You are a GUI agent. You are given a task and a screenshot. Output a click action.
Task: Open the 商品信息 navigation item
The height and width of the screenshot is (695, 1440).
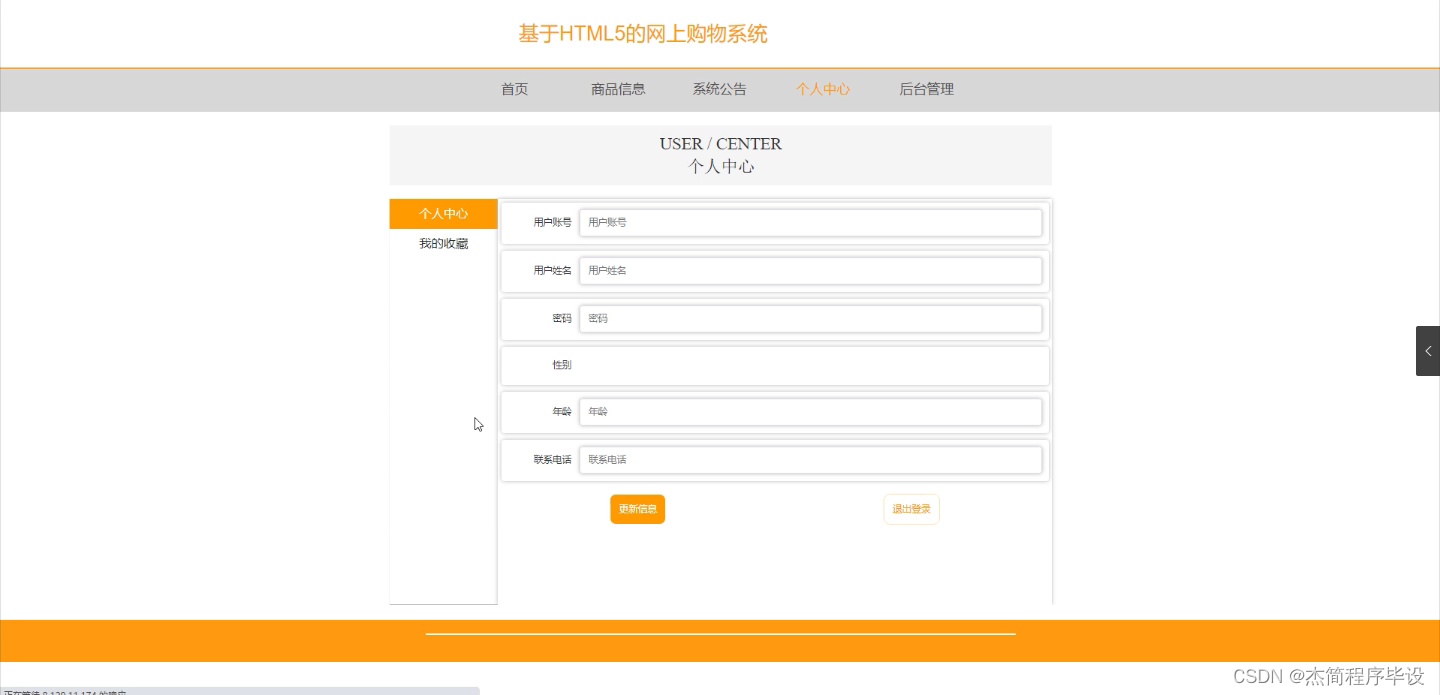[x=618, y=89]
